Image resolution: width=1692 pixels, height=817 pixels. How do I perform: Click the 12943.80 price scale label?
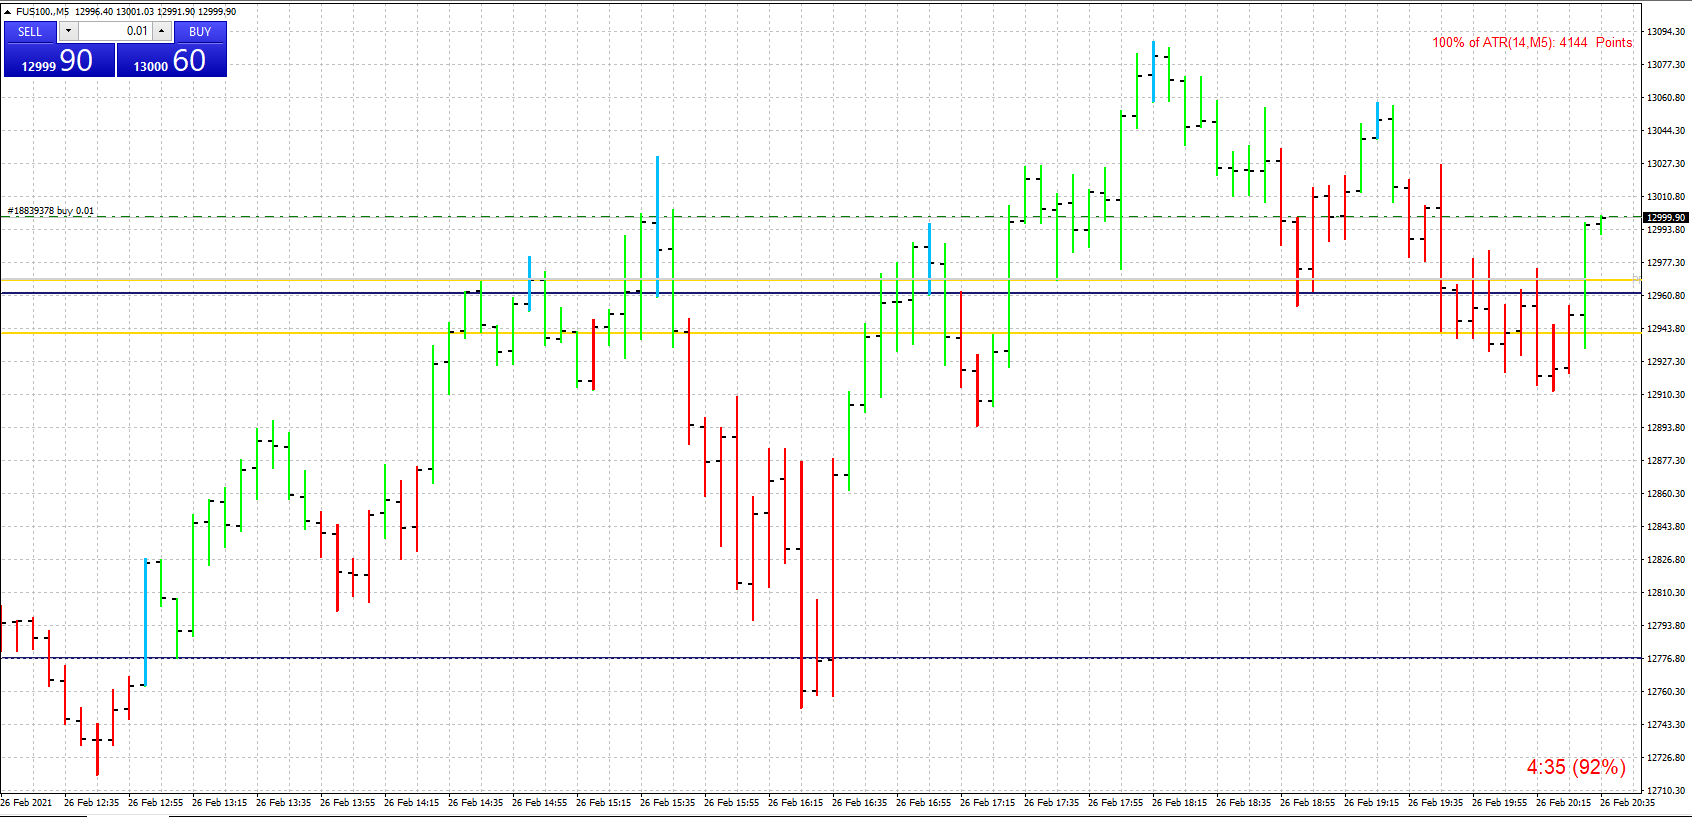pos(1666,329)
